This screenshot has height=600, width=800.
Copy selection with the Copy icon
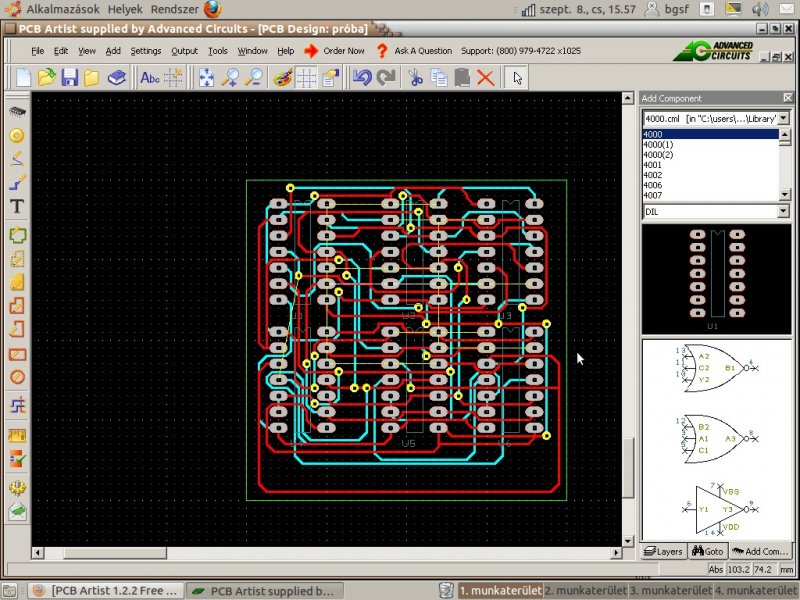click(x=439, y=78)
